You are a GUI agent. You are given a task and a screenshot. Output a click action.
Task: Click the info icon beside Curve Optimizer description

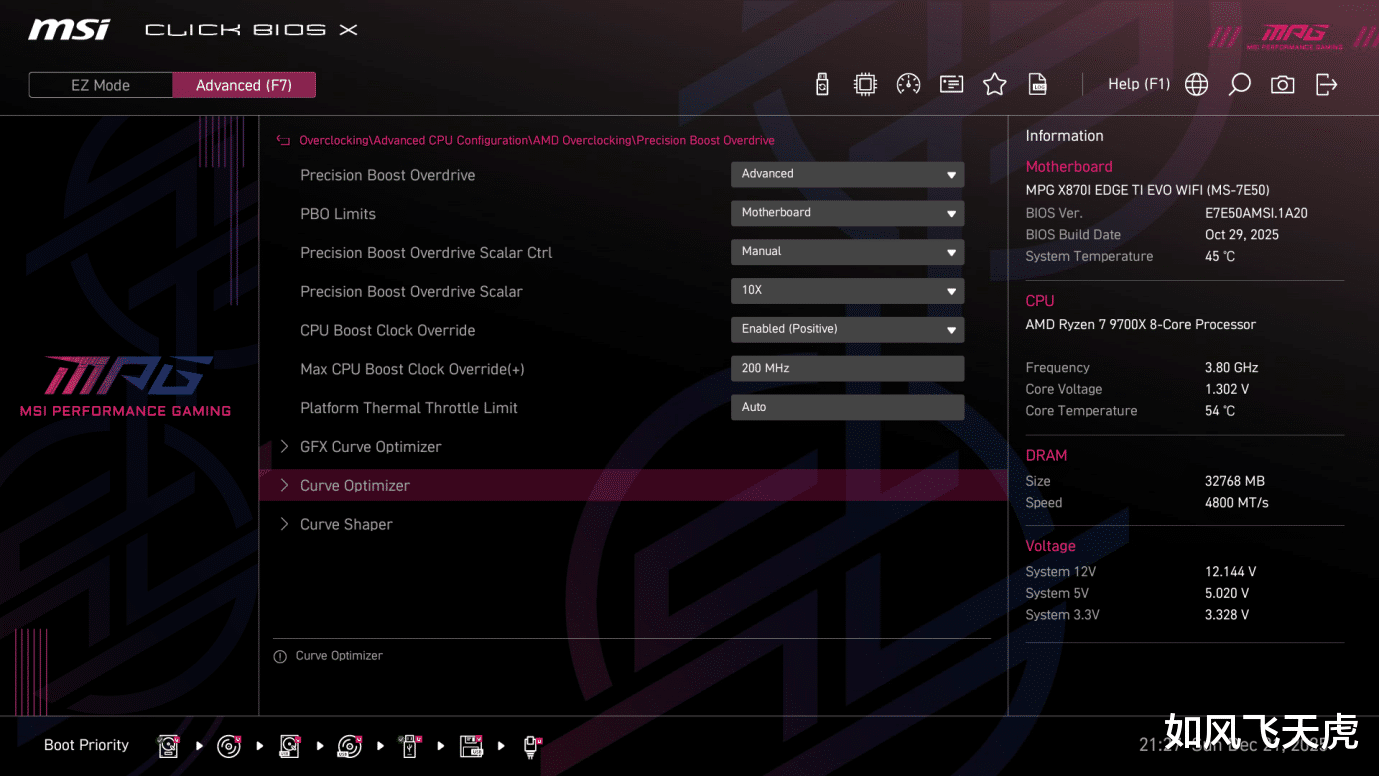[280, 657]
